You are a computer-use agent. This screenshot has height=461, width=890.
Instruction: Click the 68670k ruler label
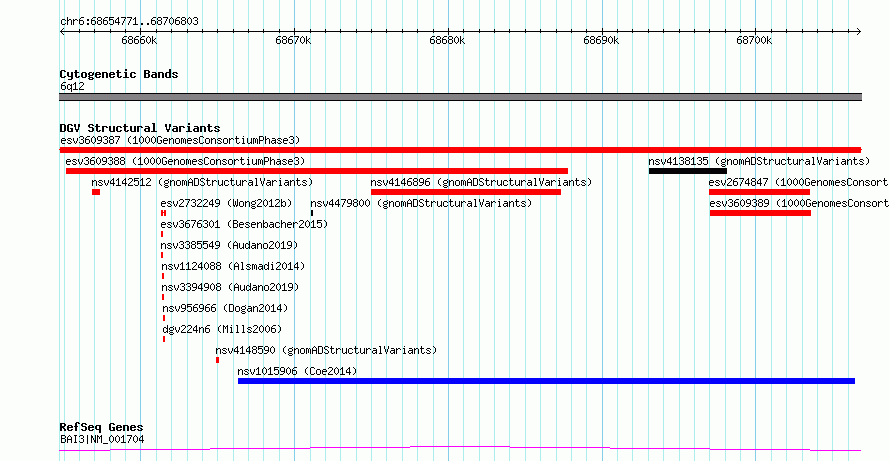[293, 40]
